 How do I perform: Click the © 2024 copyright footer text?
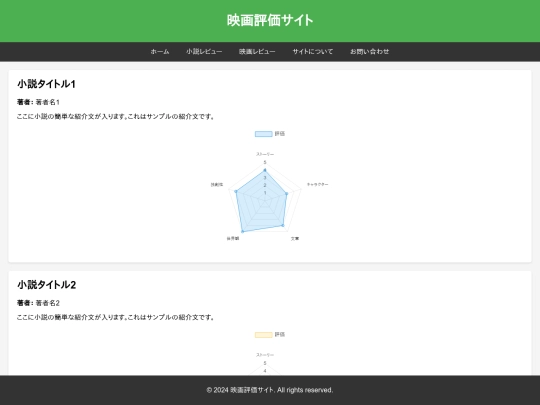point(270,390)
